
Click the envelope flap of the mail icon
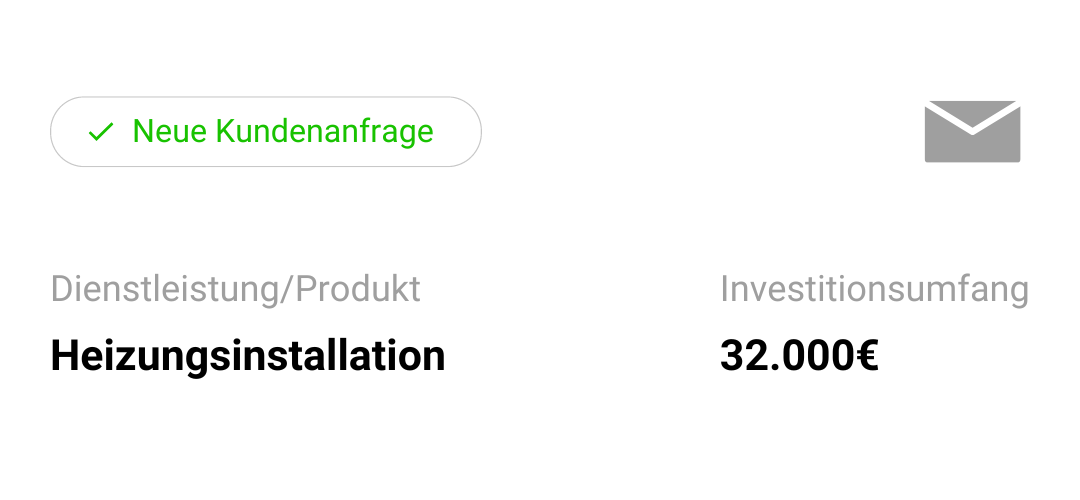[x=972, y=112]
